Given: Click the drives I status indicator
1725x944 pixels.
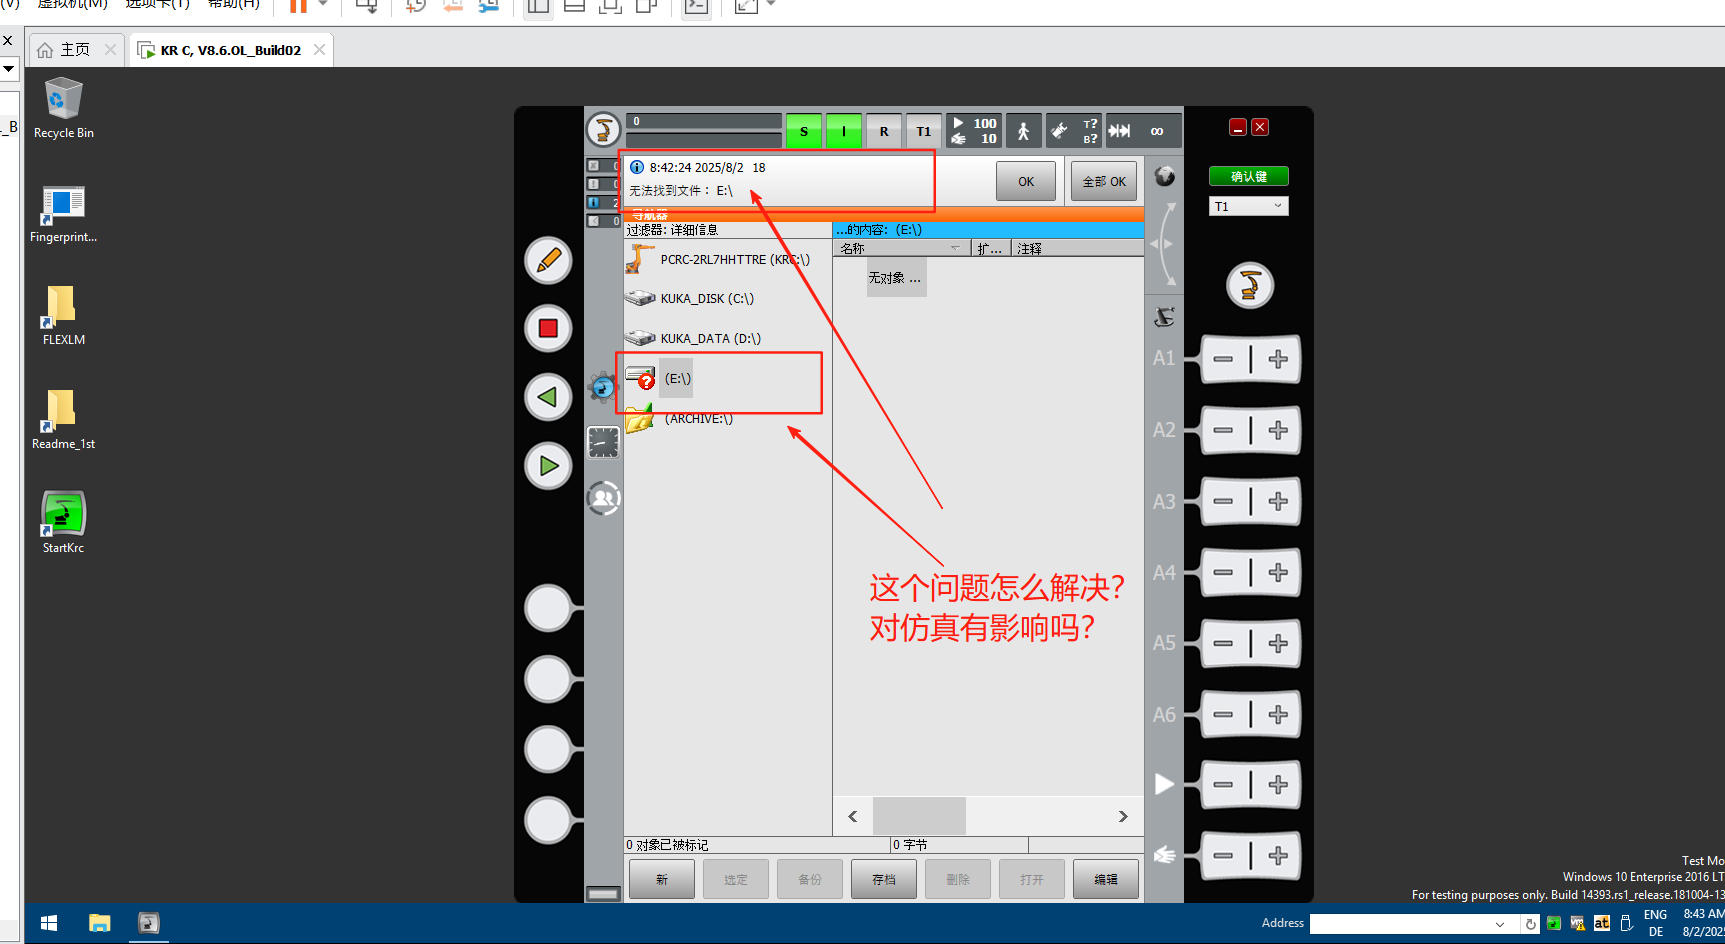Looking at the screenshot, I should click(844, 131).
